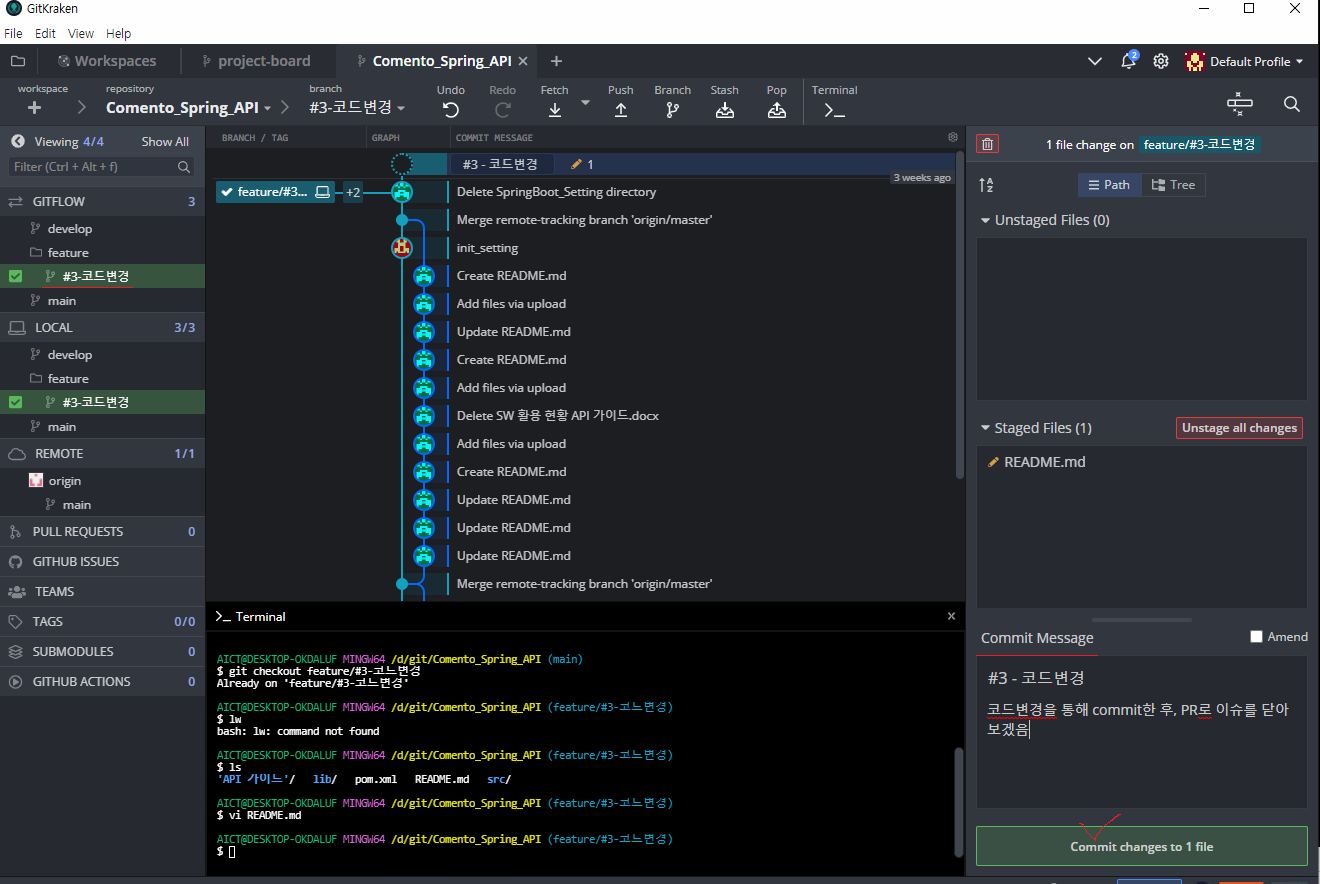Viewport: 1320px width, 884px height.
Task: Click the pencil edit icon on WIP row
Action: pos(576,164)
